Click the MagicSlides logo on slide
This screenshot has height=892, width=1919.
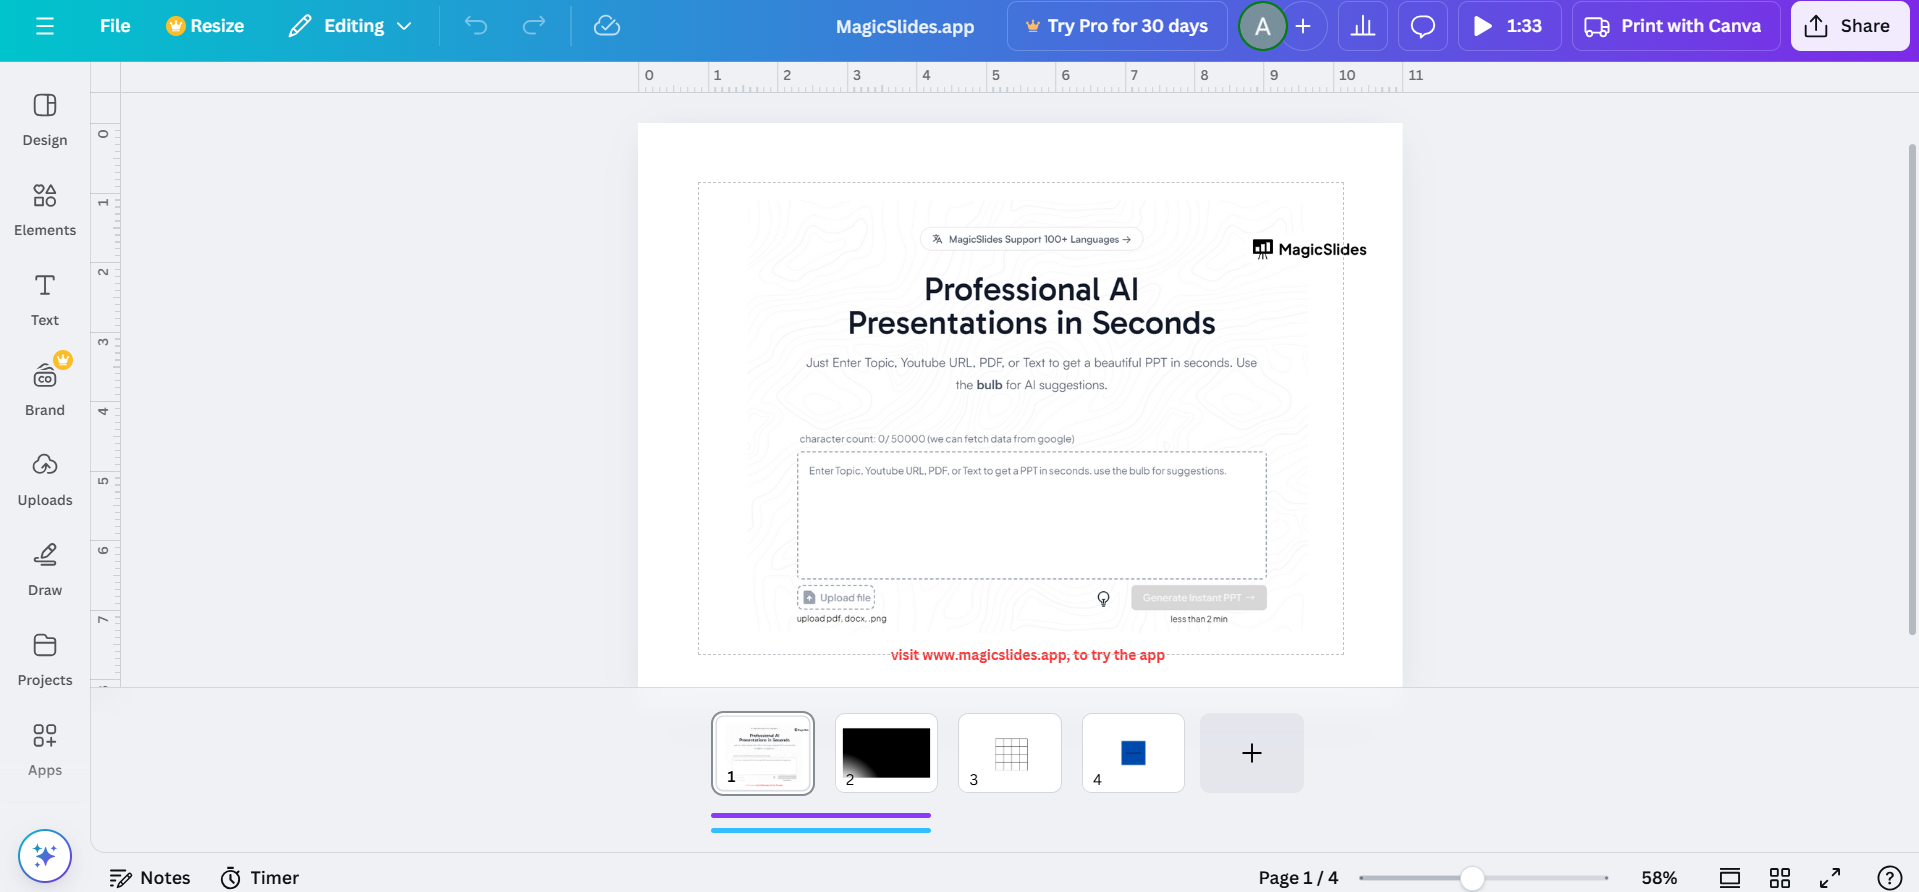coord(1310,249)
